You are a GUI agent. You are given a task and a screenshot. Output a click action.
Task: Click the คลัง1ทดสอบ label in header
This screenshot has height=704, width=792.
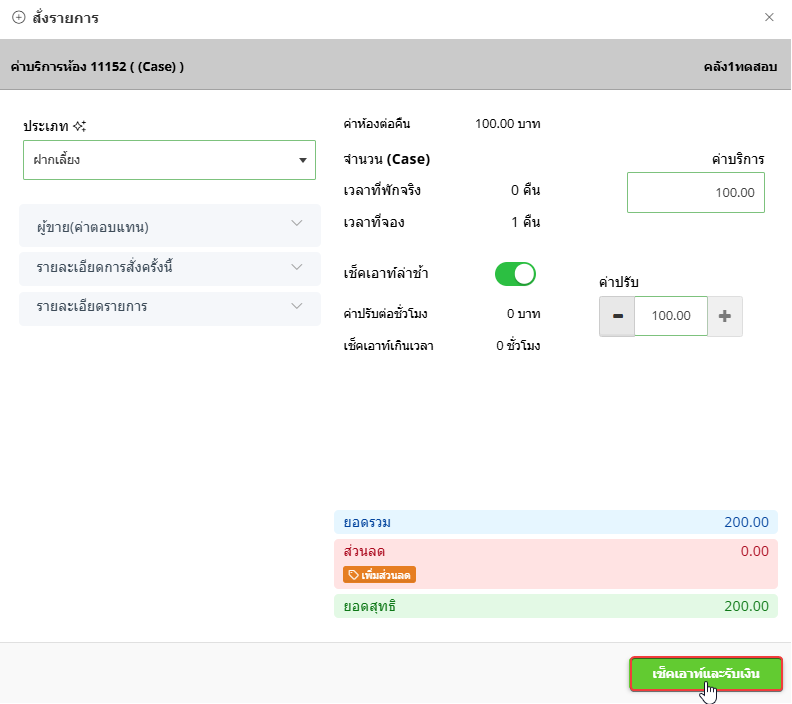(740, 67)
